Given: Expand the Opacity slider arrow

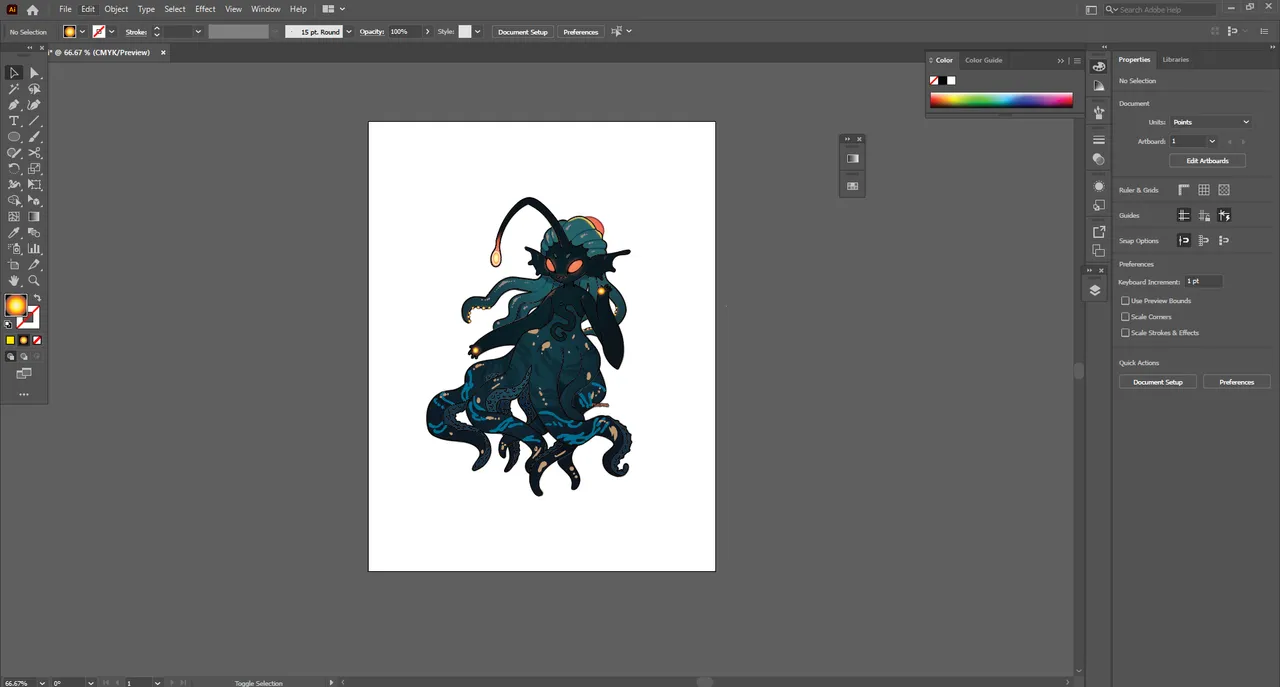Looking at the screenshot, I should 427,32.
